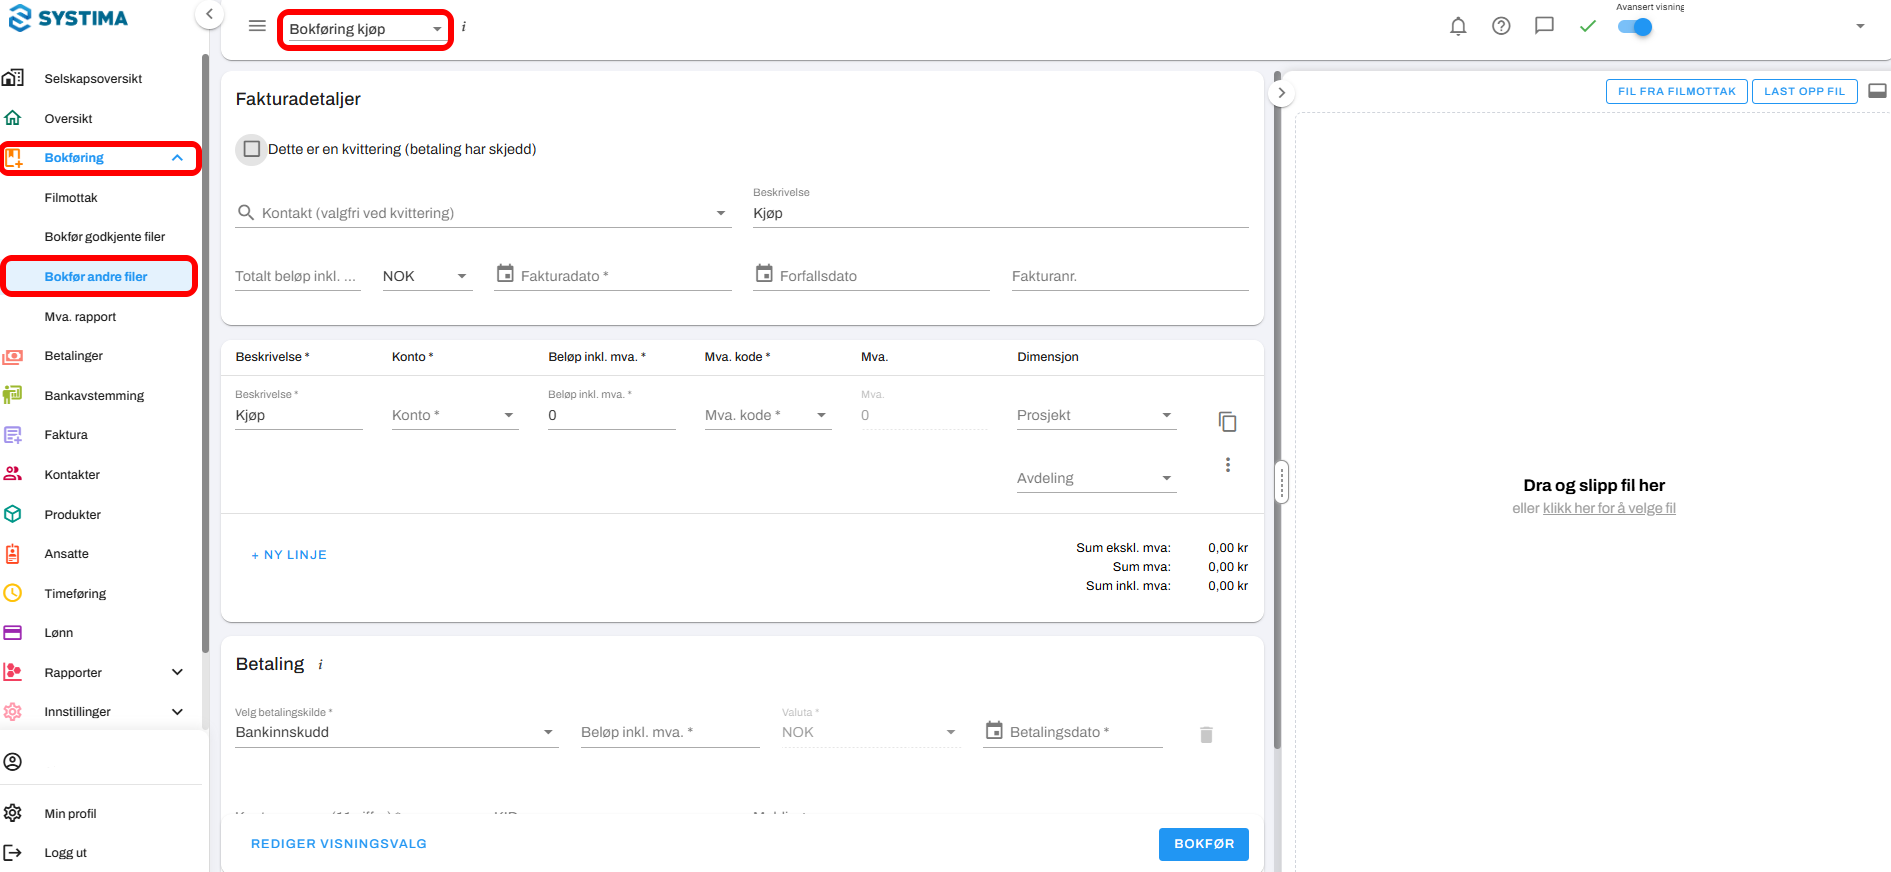The width and height of the screenshot is (1891, 872).
Task: Click the Betalinger money icon
Action: coord(13,356)
